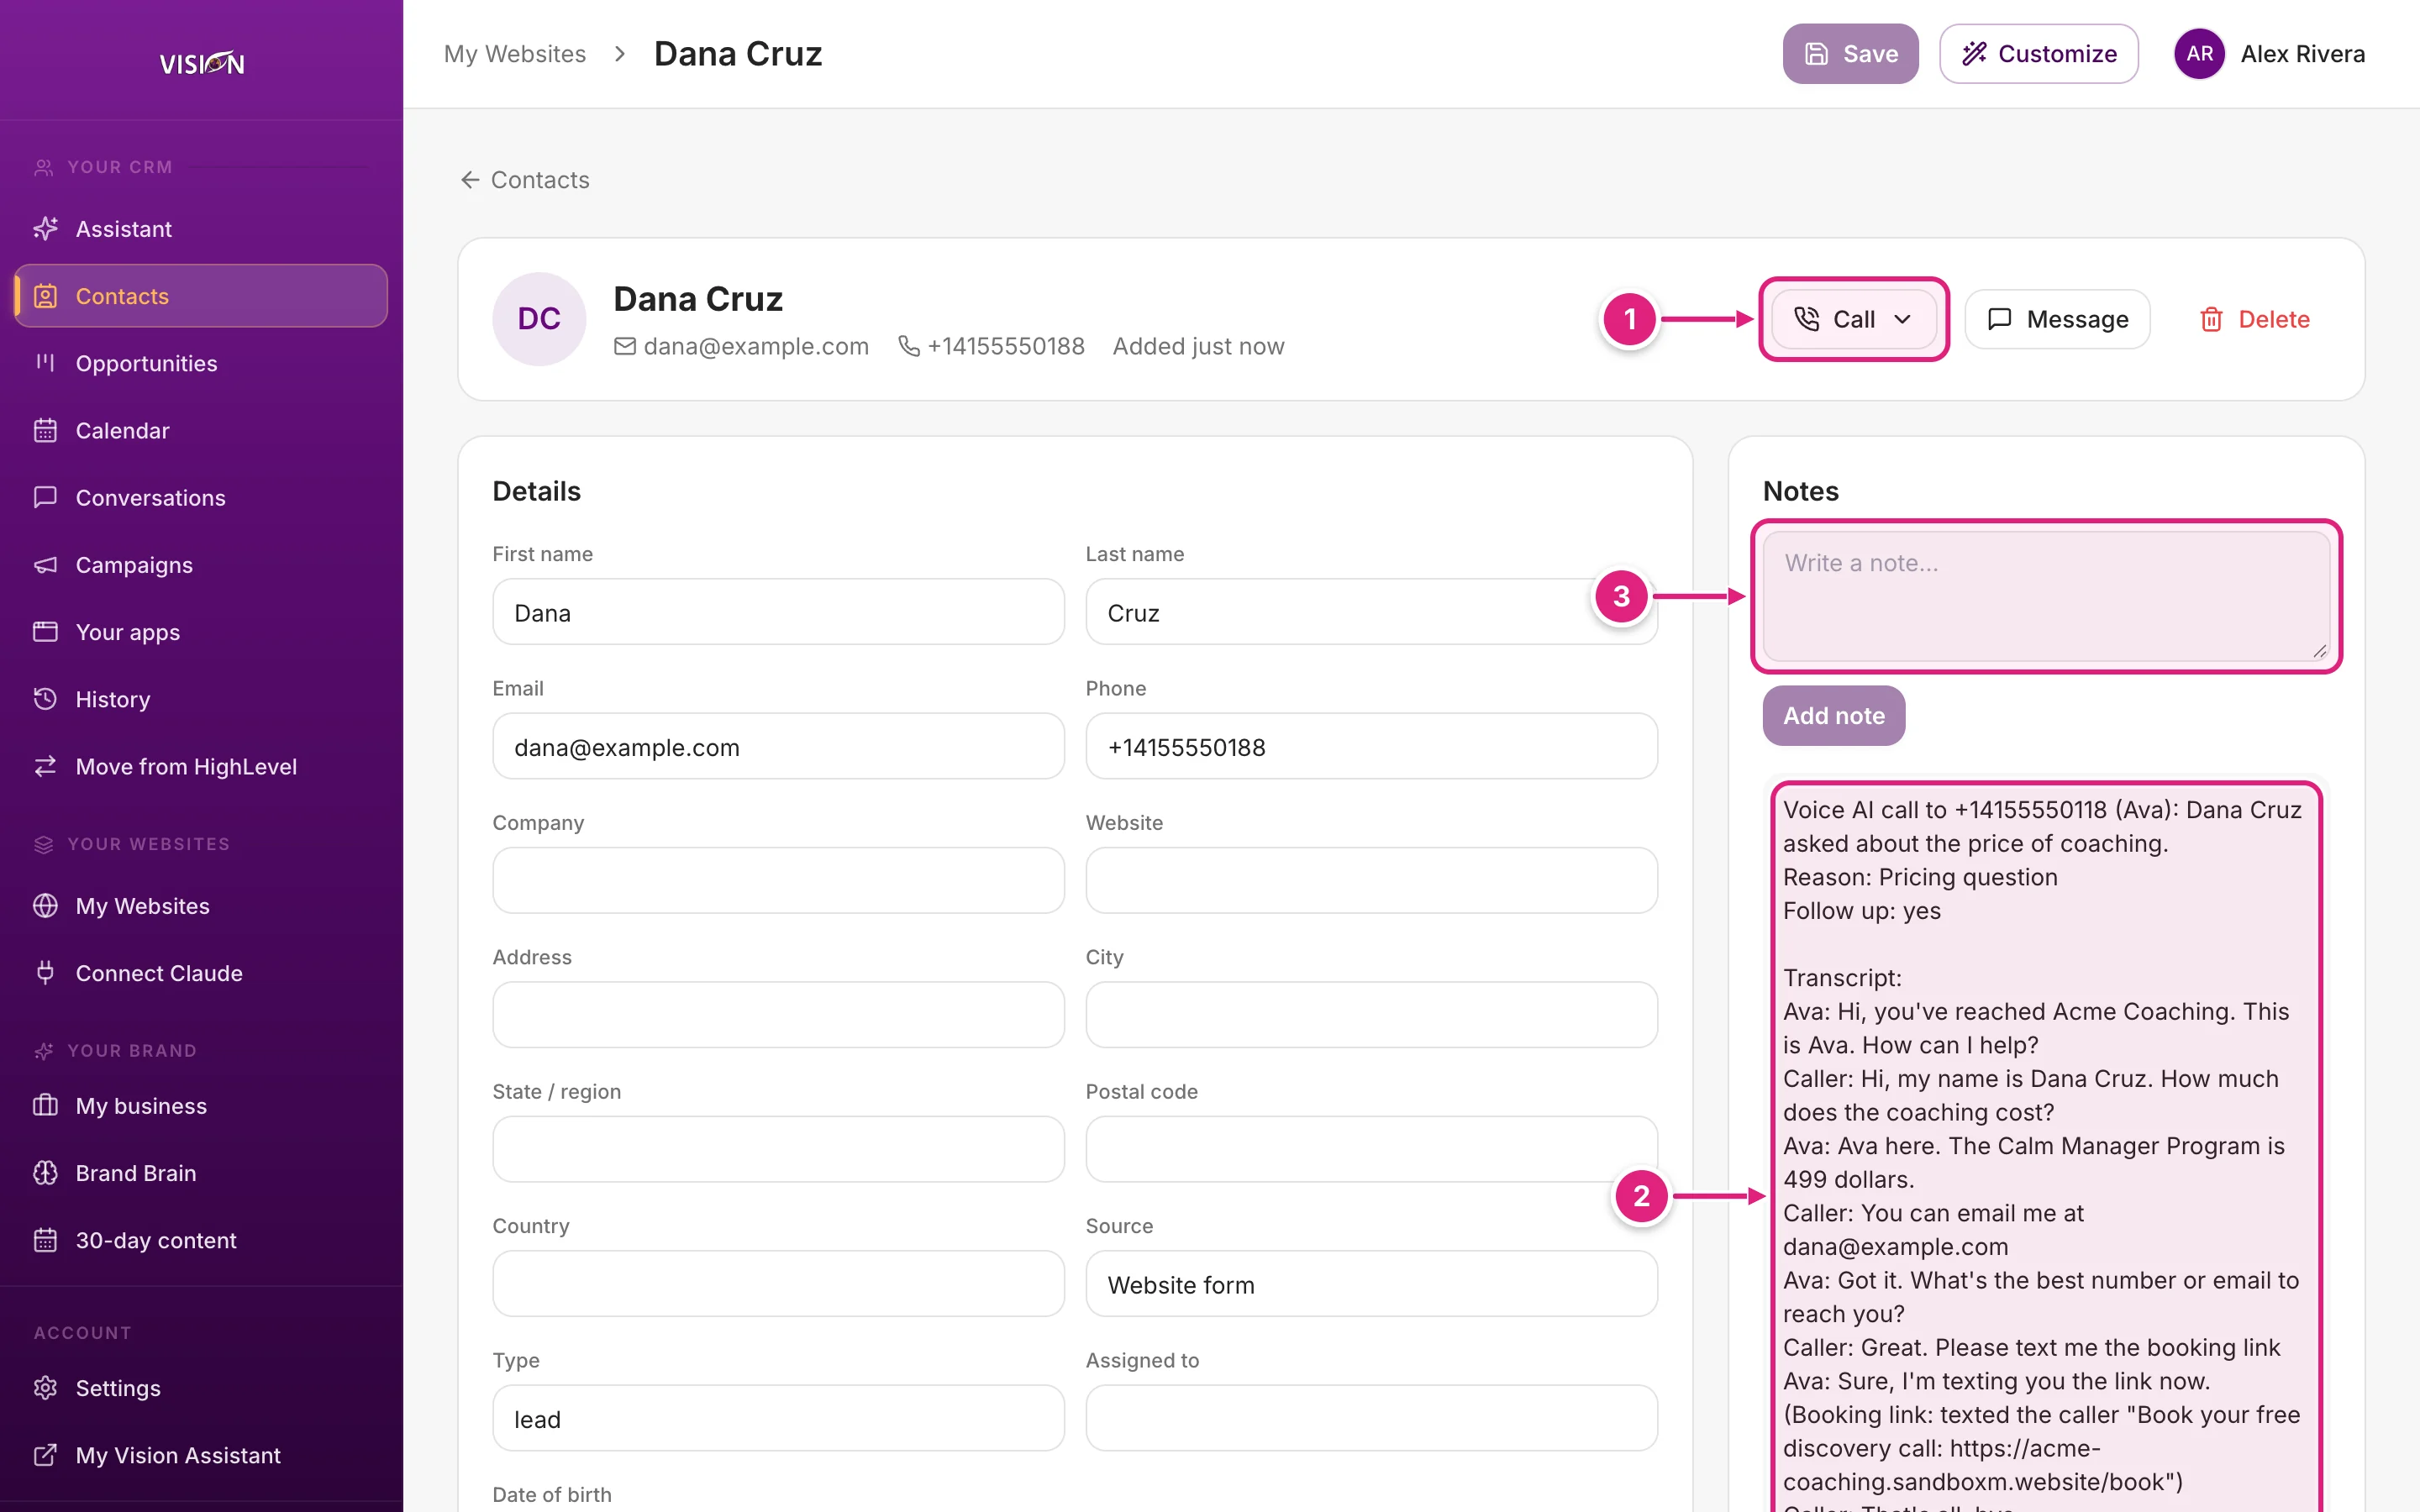This screenshot has width=2420, height=1512.
Task: Click the Add note button
Action: pos(1833,716)
